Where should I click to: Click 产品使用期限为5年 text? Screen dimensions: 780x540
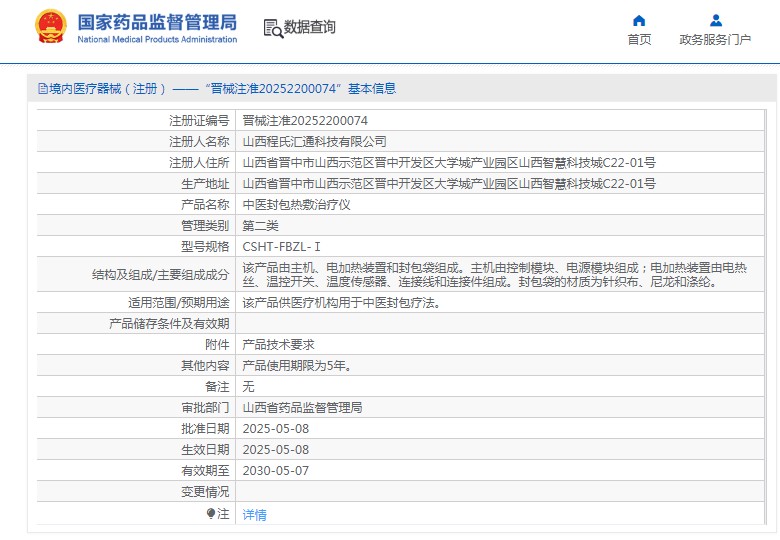297,365
